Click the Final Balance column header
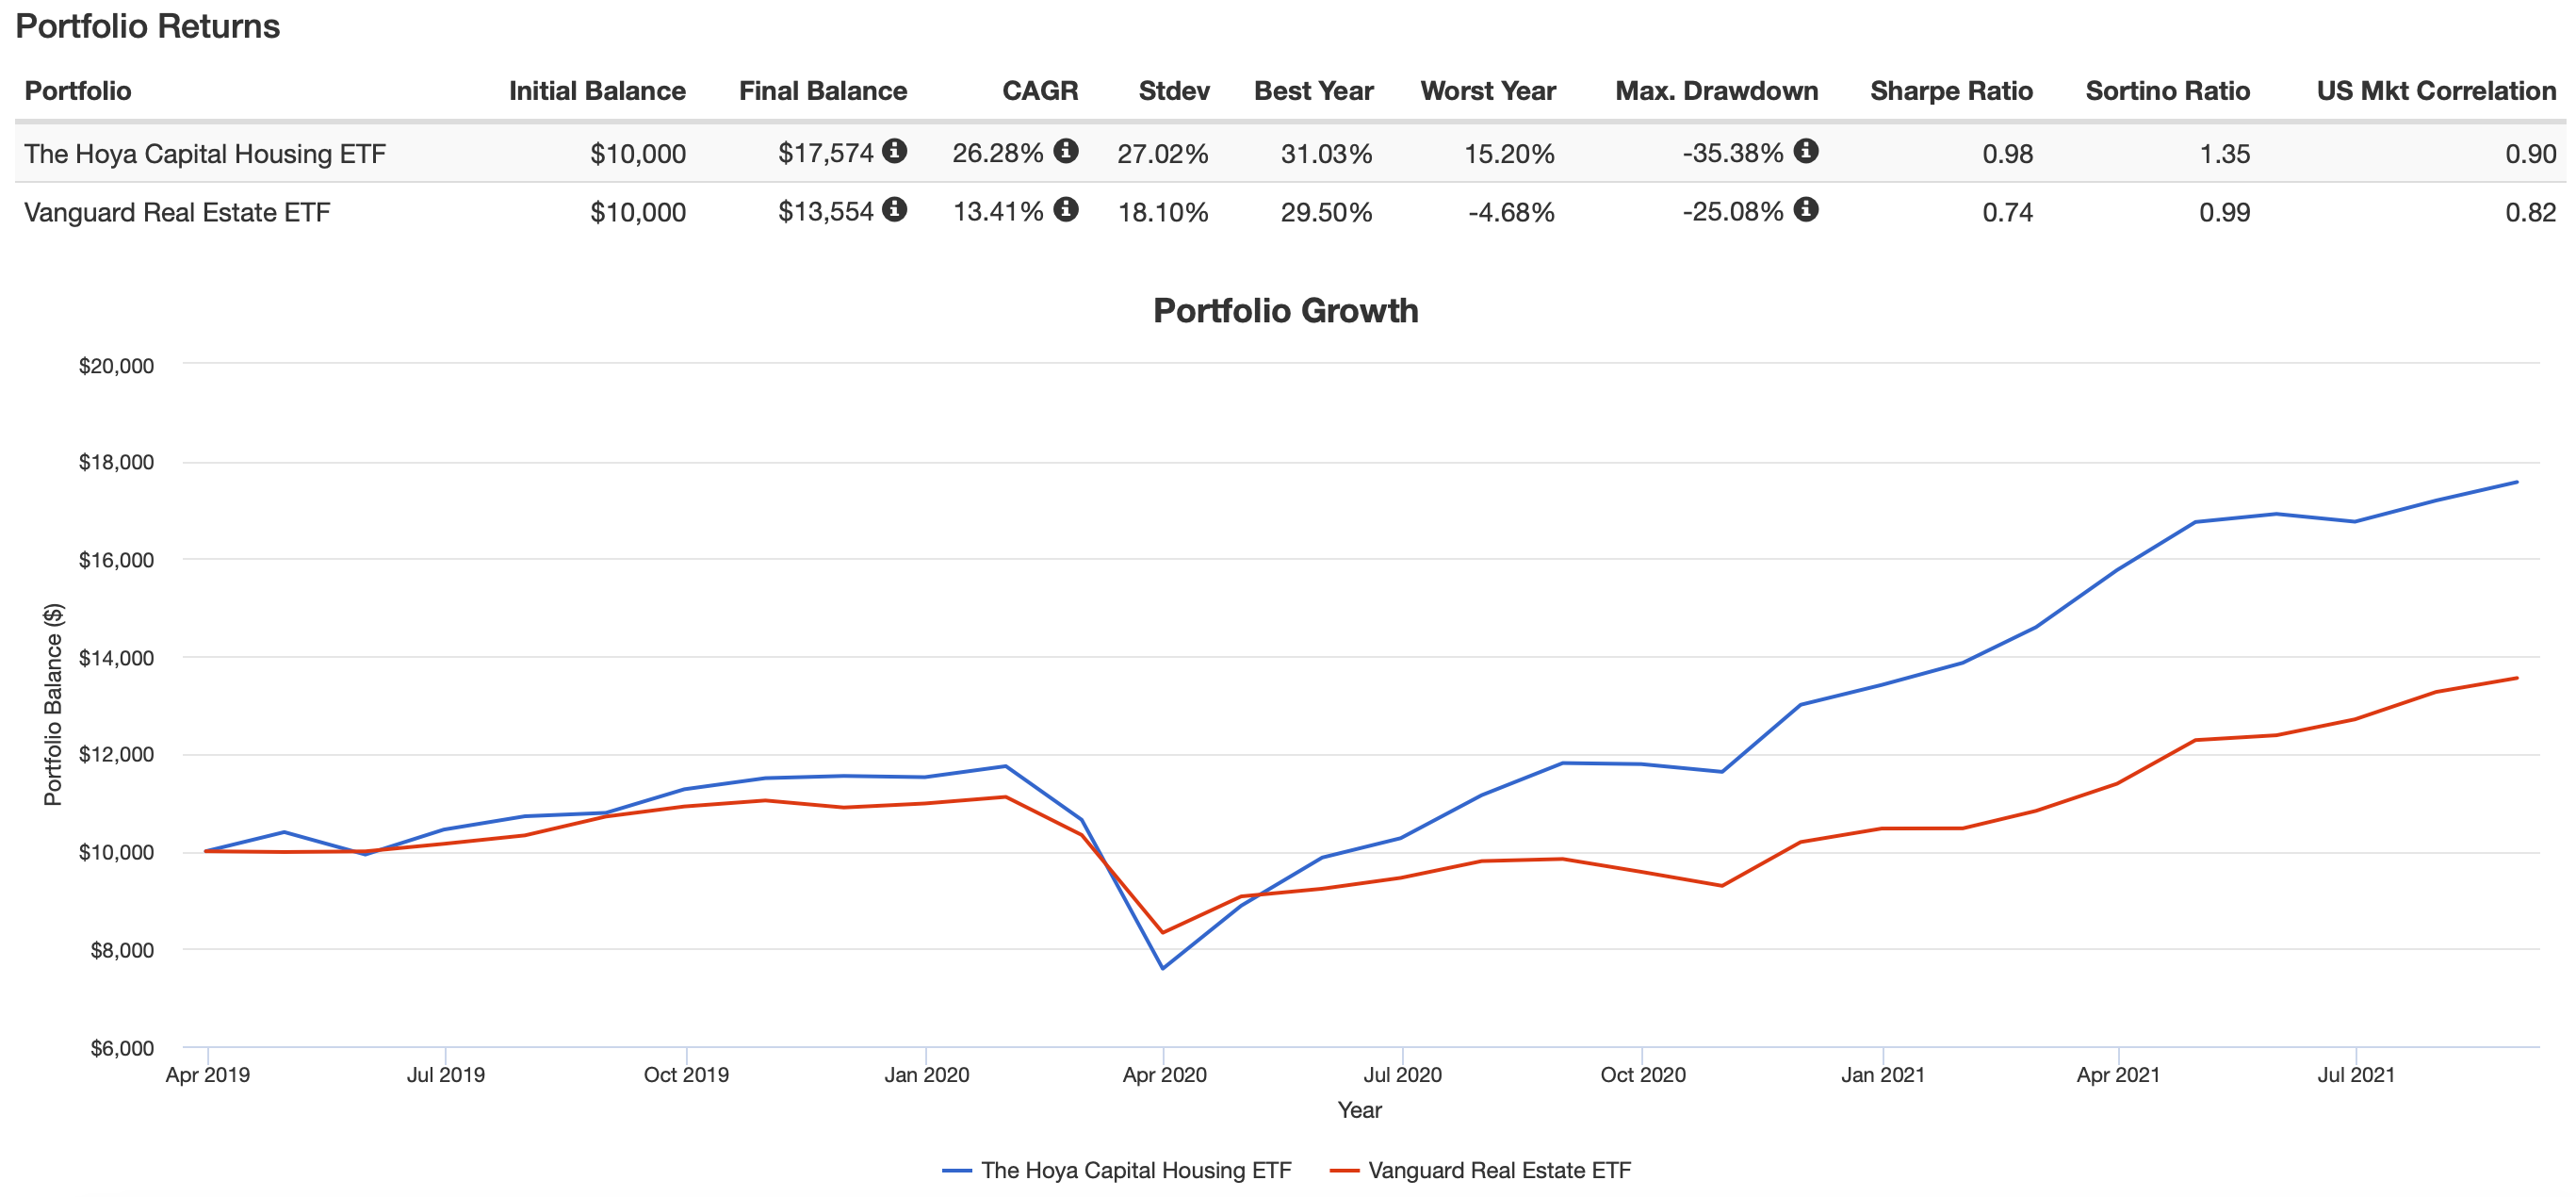This screenshot has height=1197, width=2576. 822,91
